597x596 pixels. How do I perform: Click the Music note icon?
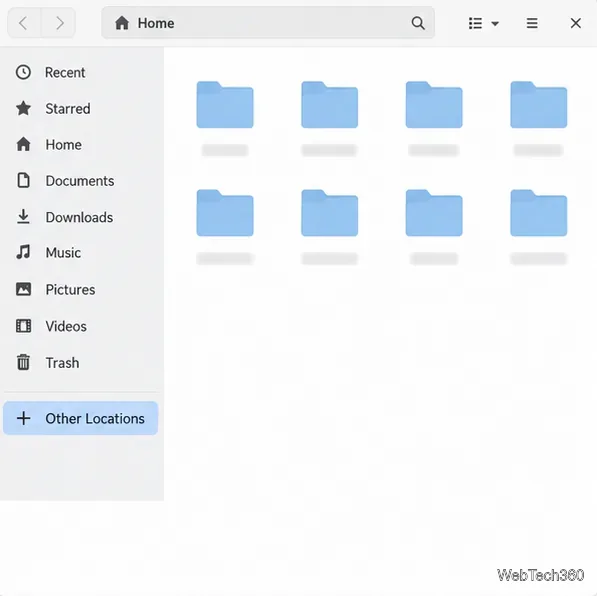(23, 252)
